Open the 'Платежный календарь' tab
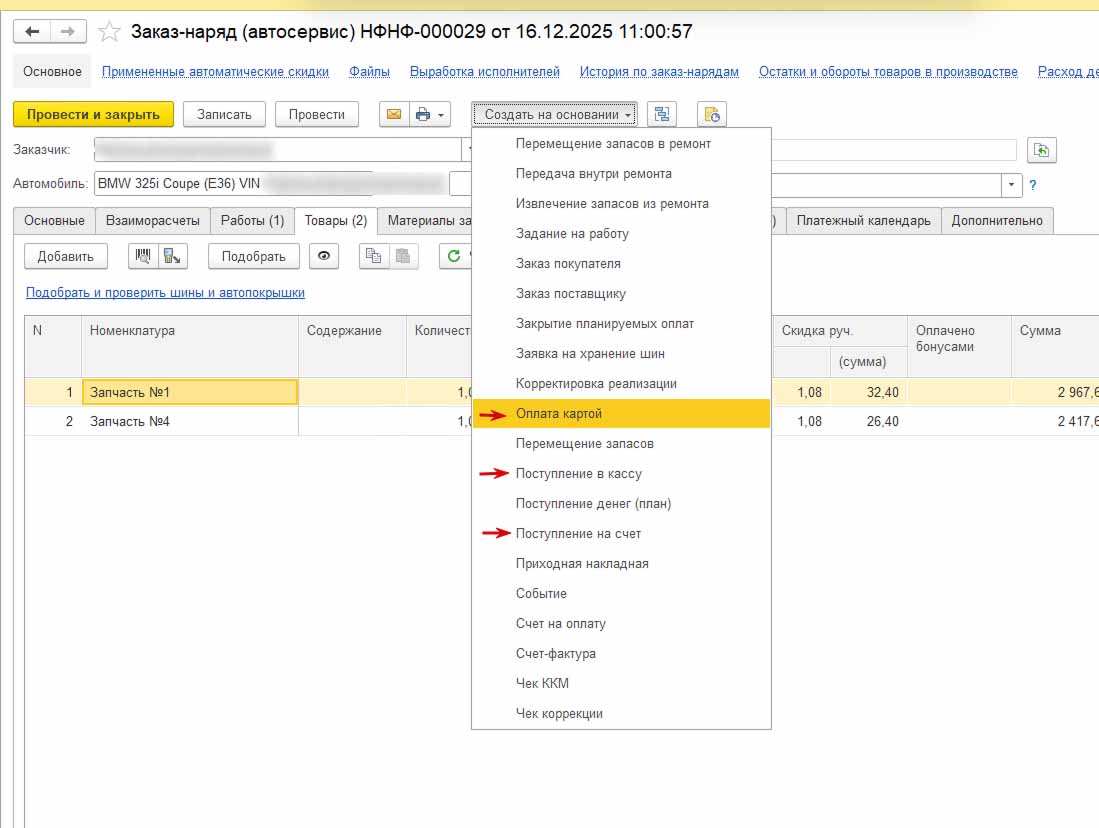Screen dimensions: 1099x828 [863, 221]
